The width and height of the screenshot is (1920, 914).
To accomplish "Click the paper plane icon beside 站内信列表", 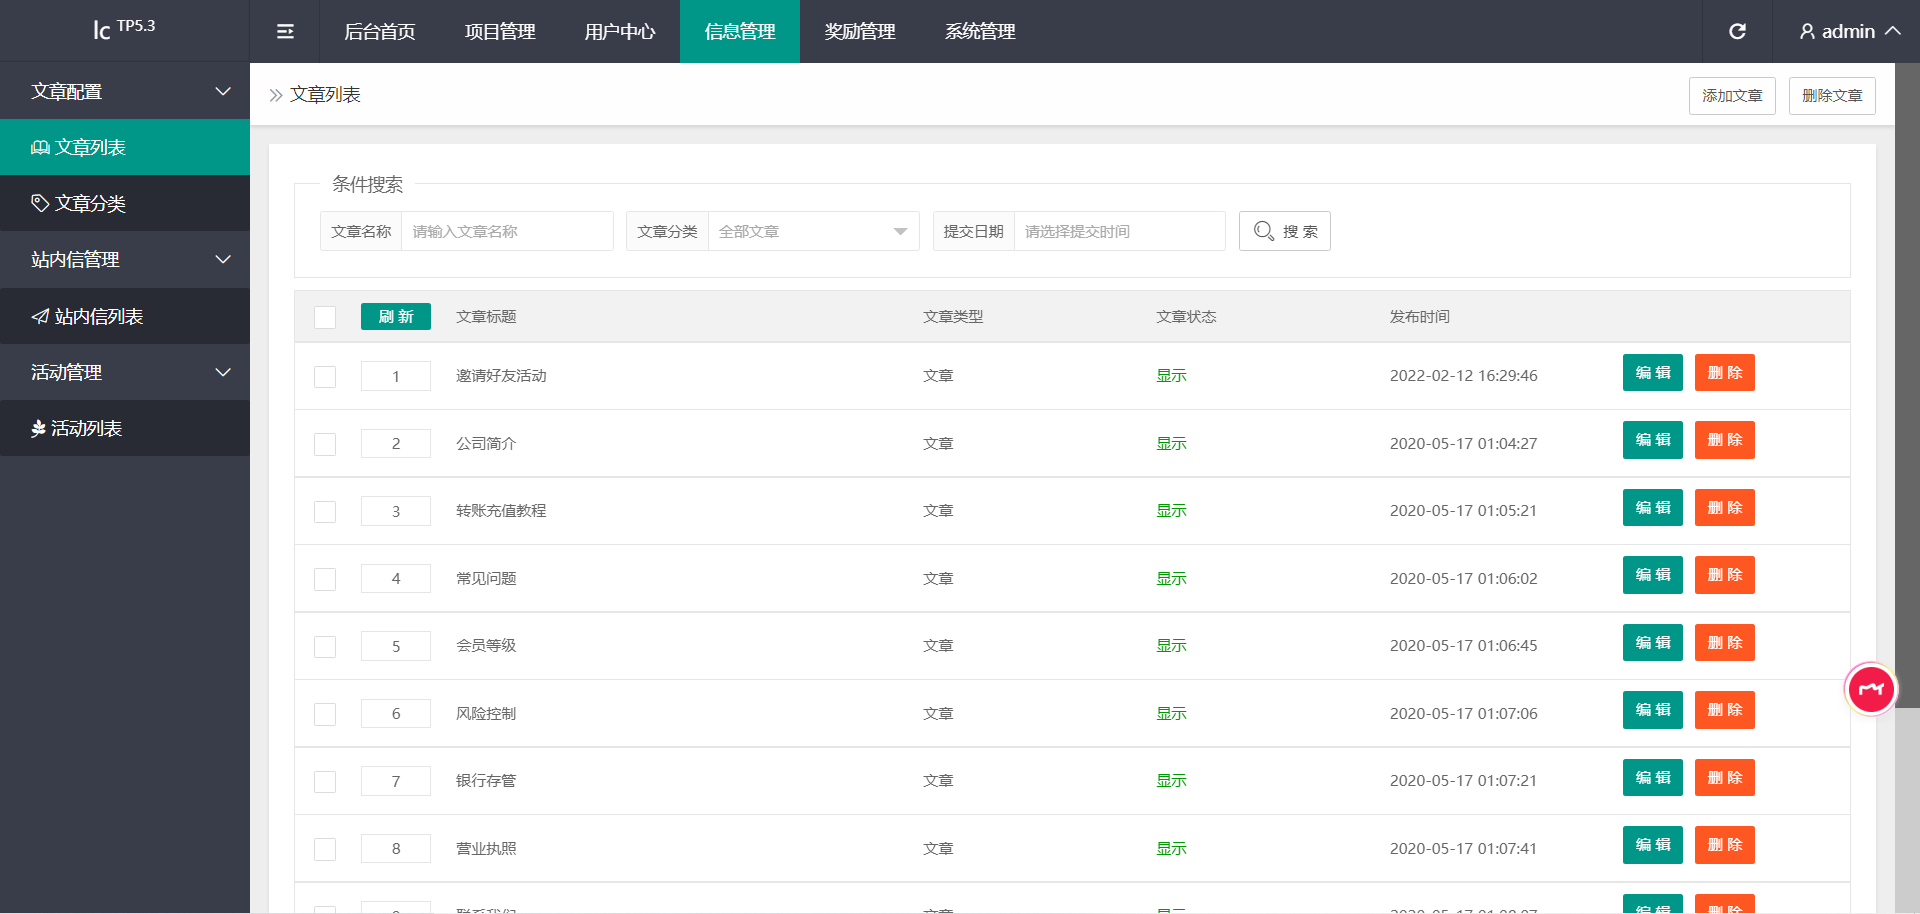I will 40,317.
